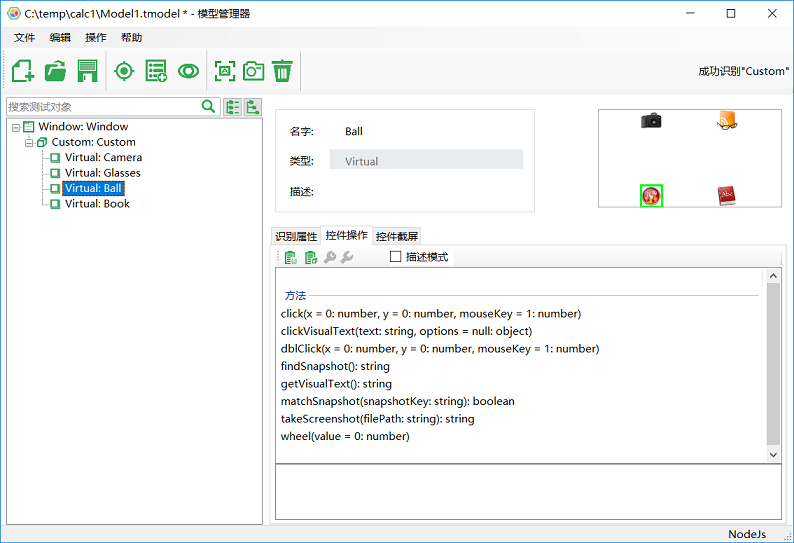794x543 pixels.
Task: Collapse the Window: Window tree node
Action: (15, 127)
